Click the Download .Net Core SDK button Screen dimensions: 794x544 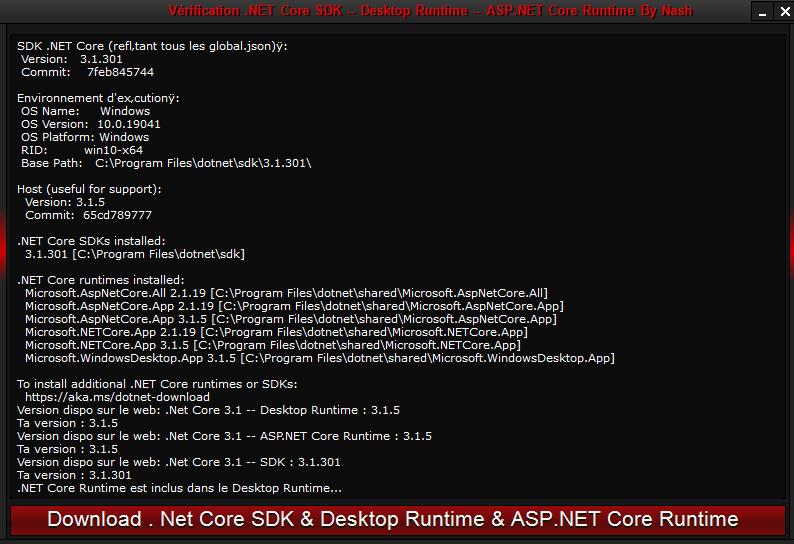[x=398, y=520]
